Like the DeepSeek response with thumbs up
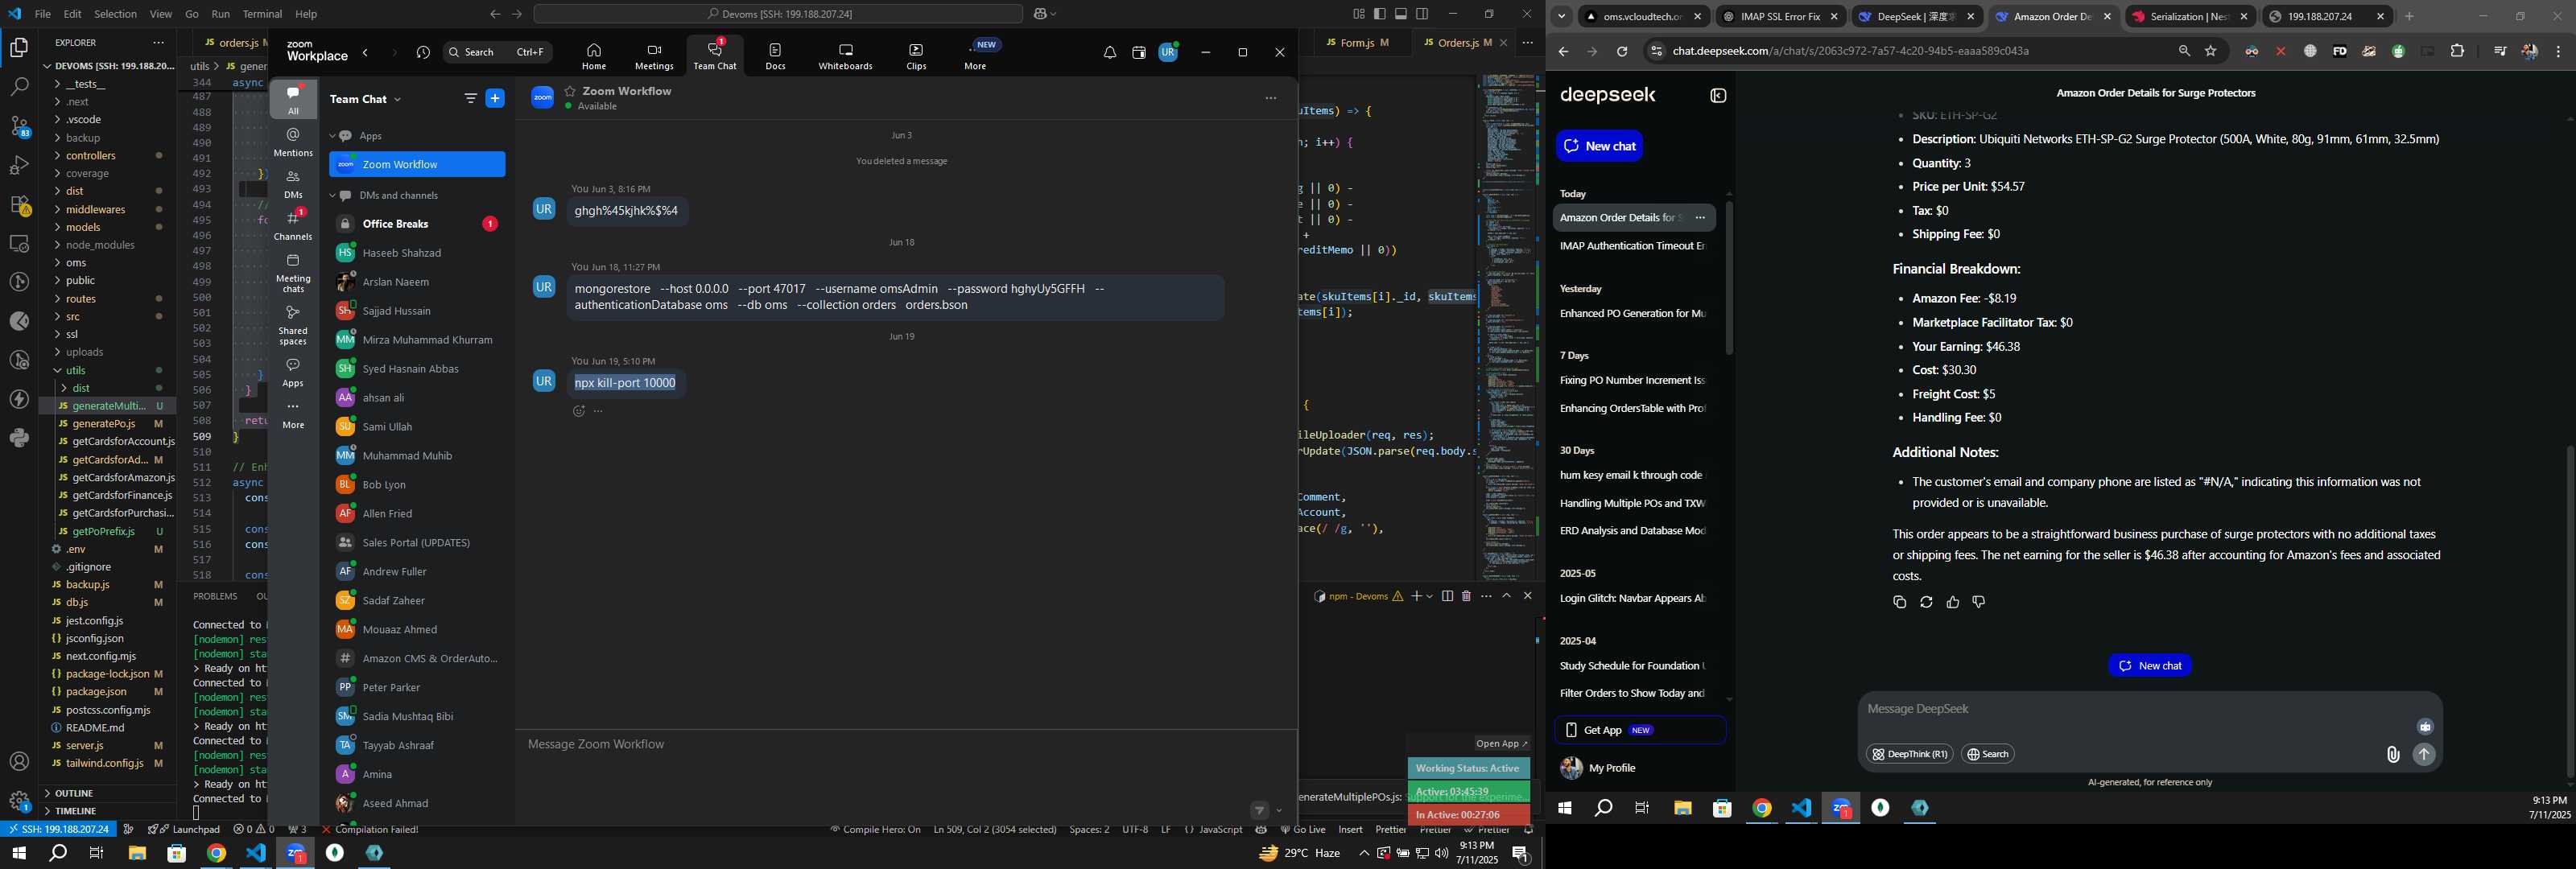2576x869 pixels. pos(1952,602)
